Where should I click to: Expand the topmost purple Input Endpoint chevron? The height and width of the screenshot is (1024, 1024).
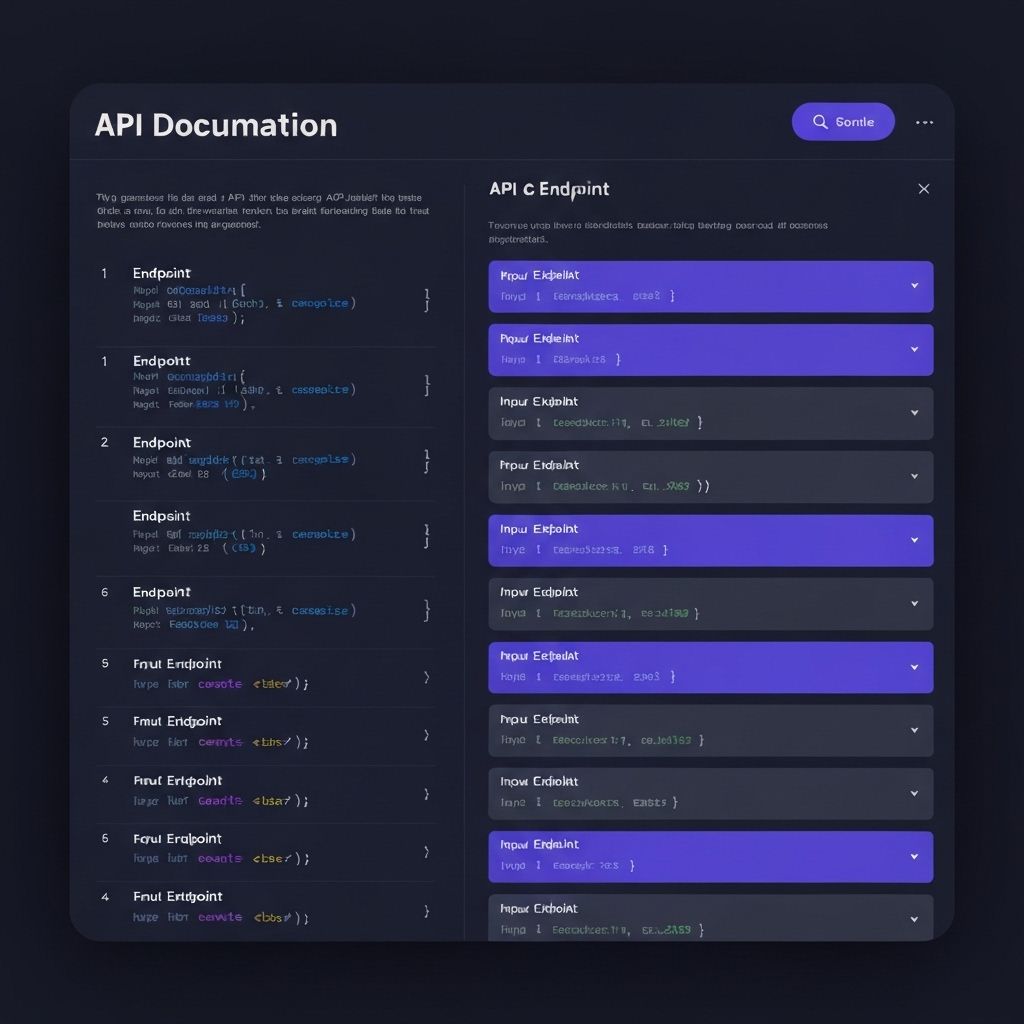point(914,286)
